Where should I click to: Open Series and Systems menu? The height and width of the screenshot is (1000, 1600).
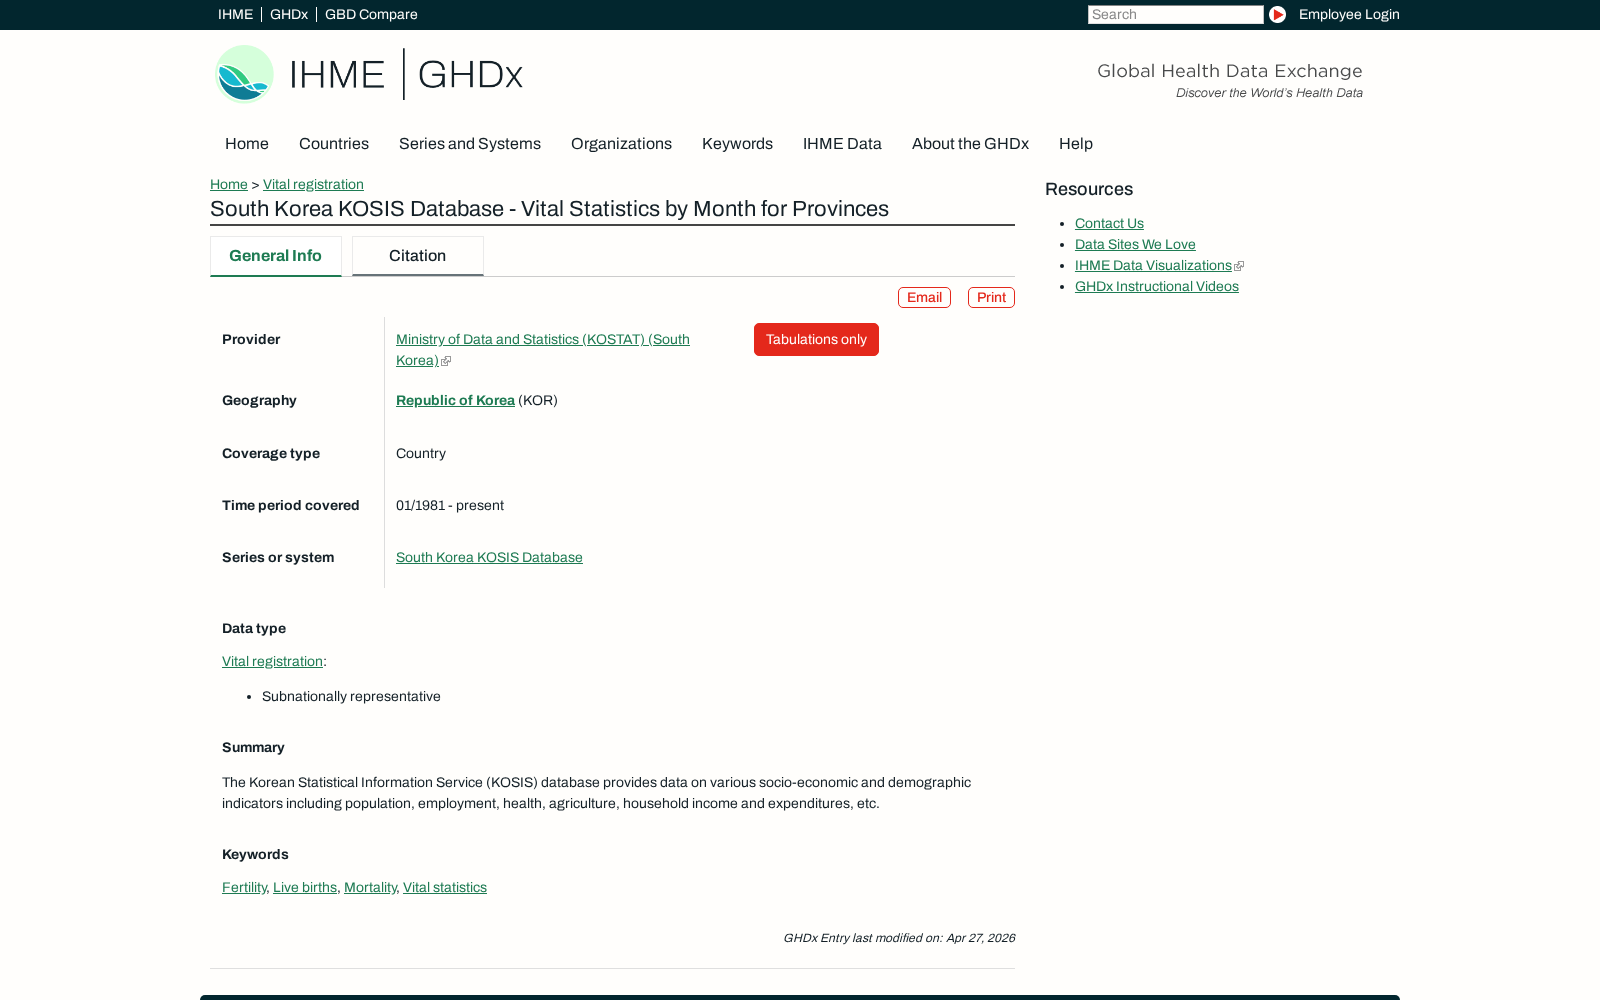pyautogui.click(x=470, y=144)
